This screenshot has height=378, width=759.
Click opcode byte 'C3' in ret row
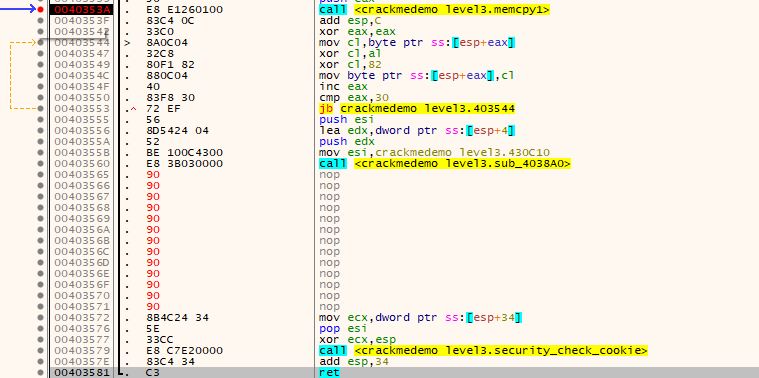point(153,372)
